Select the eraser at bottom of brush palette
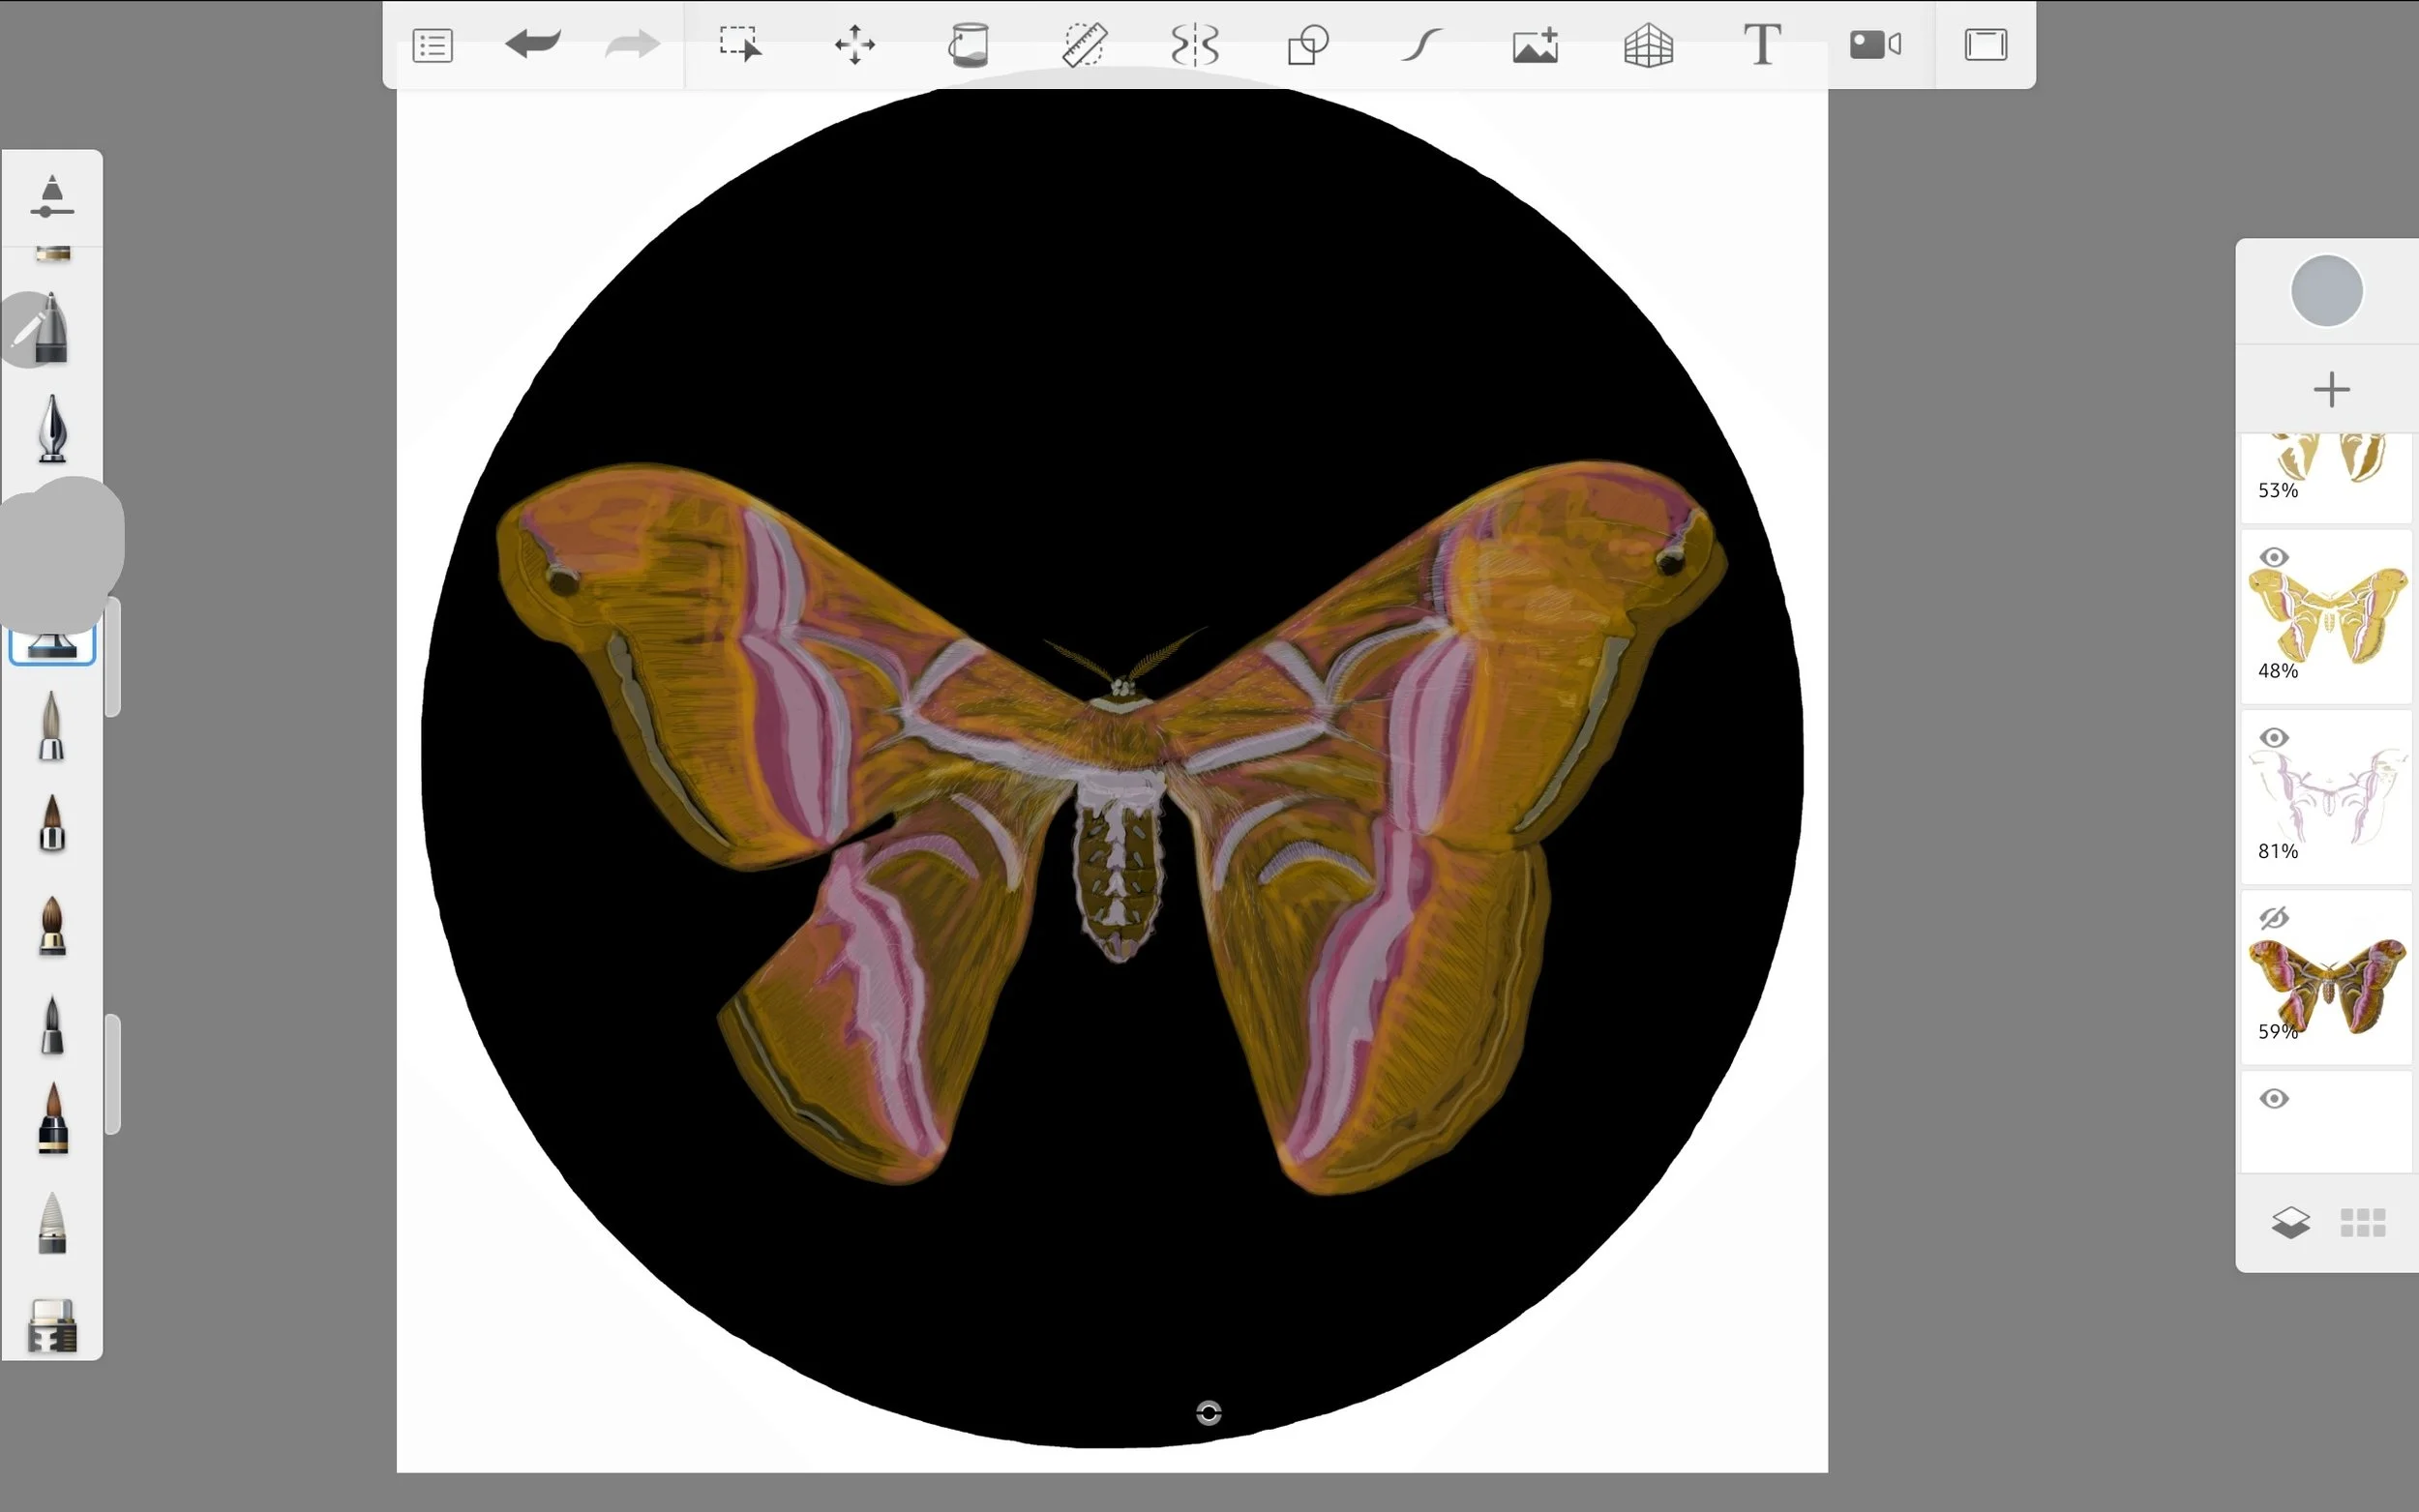This screenshot has height=1512, width=2419. (52, 1326)
